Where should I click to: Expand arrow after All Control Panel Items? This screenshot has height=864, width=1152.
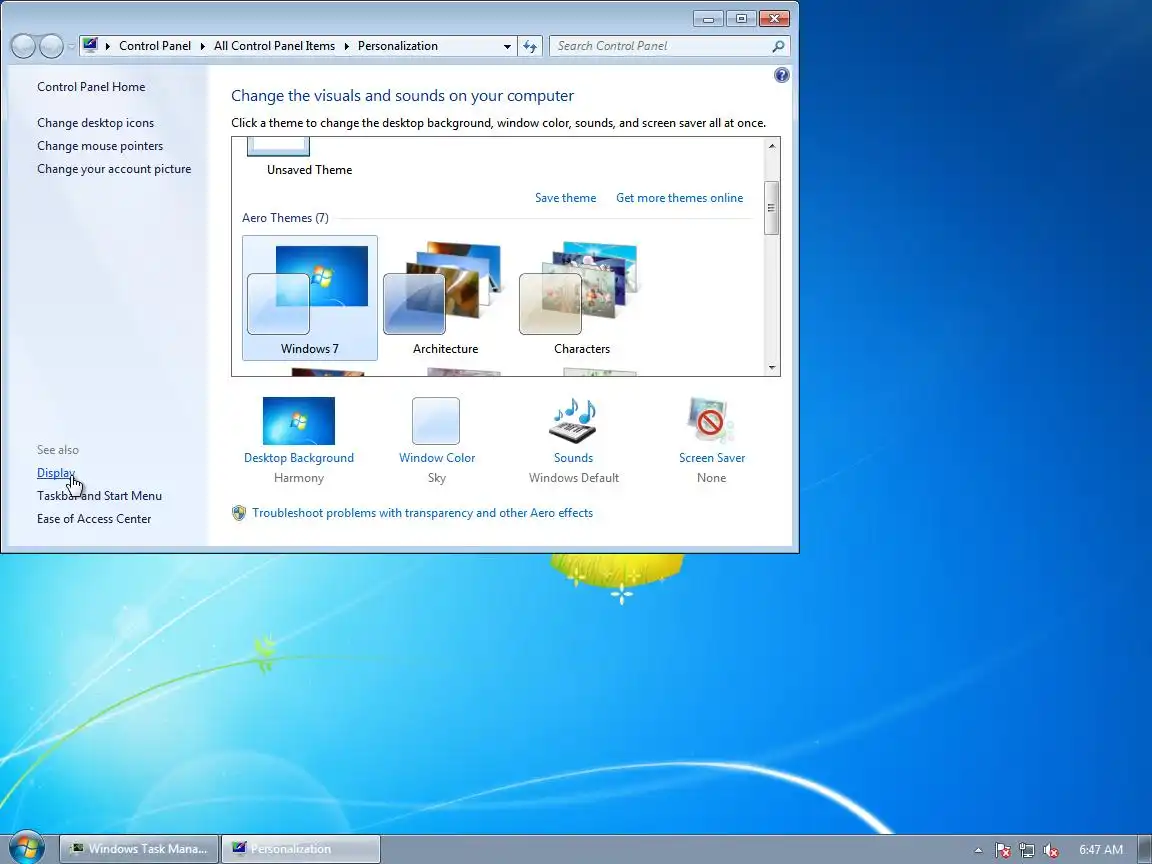point(347,46)
